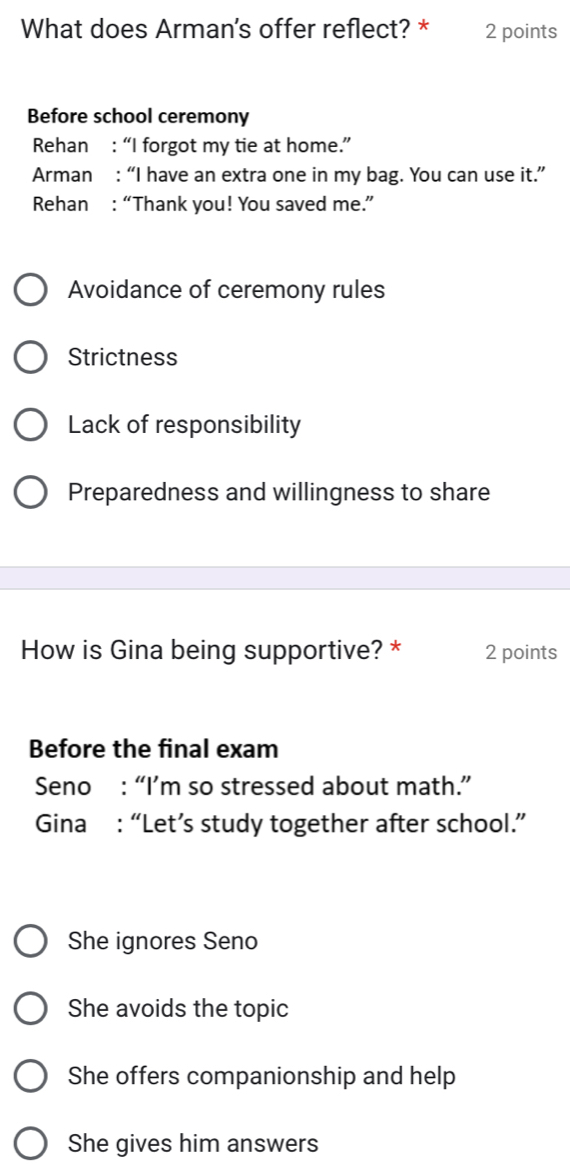Click the 'Lack of responsibility' label text
570x1164 pixels.
184,425
